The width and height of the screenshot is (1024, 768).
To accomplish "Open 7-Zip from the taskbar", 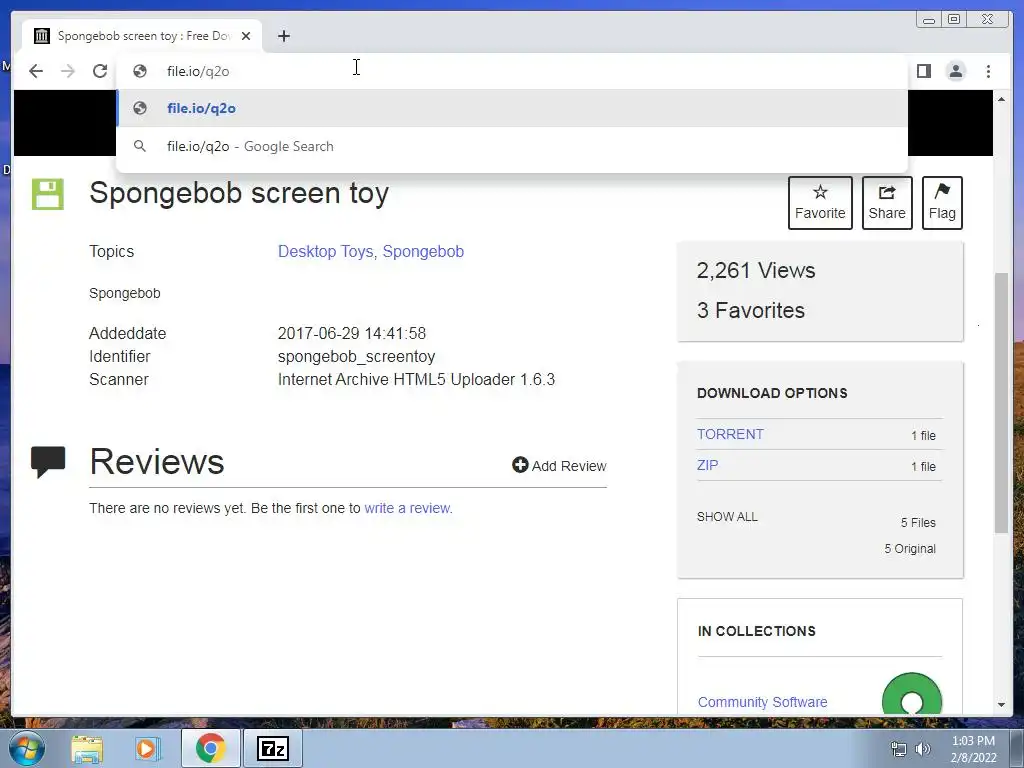I will click(273, 748).
